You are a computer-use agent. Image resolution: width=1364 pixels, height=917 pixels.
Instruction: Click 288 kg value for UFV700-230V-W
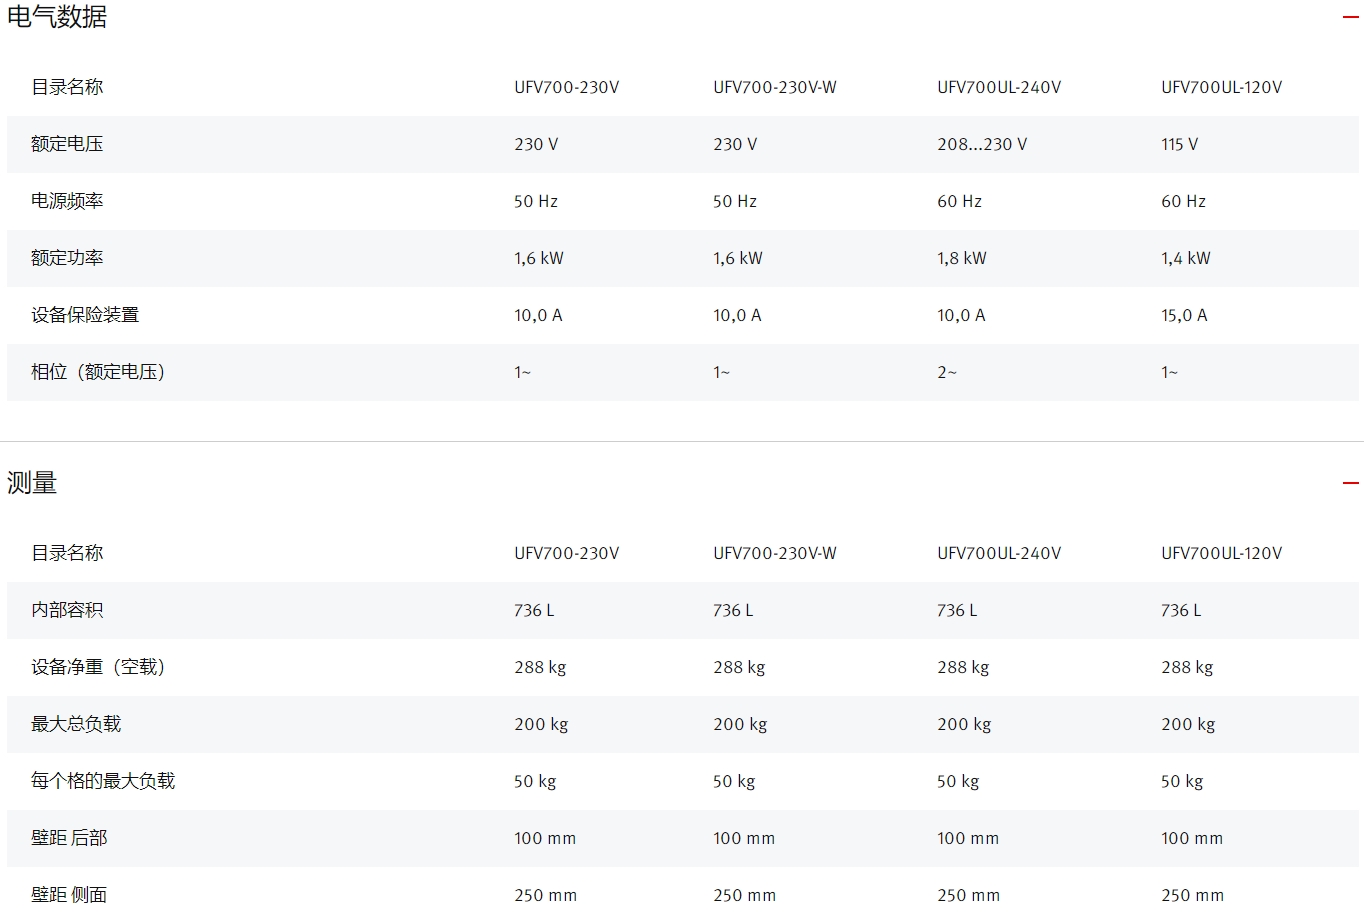[739, 667]
